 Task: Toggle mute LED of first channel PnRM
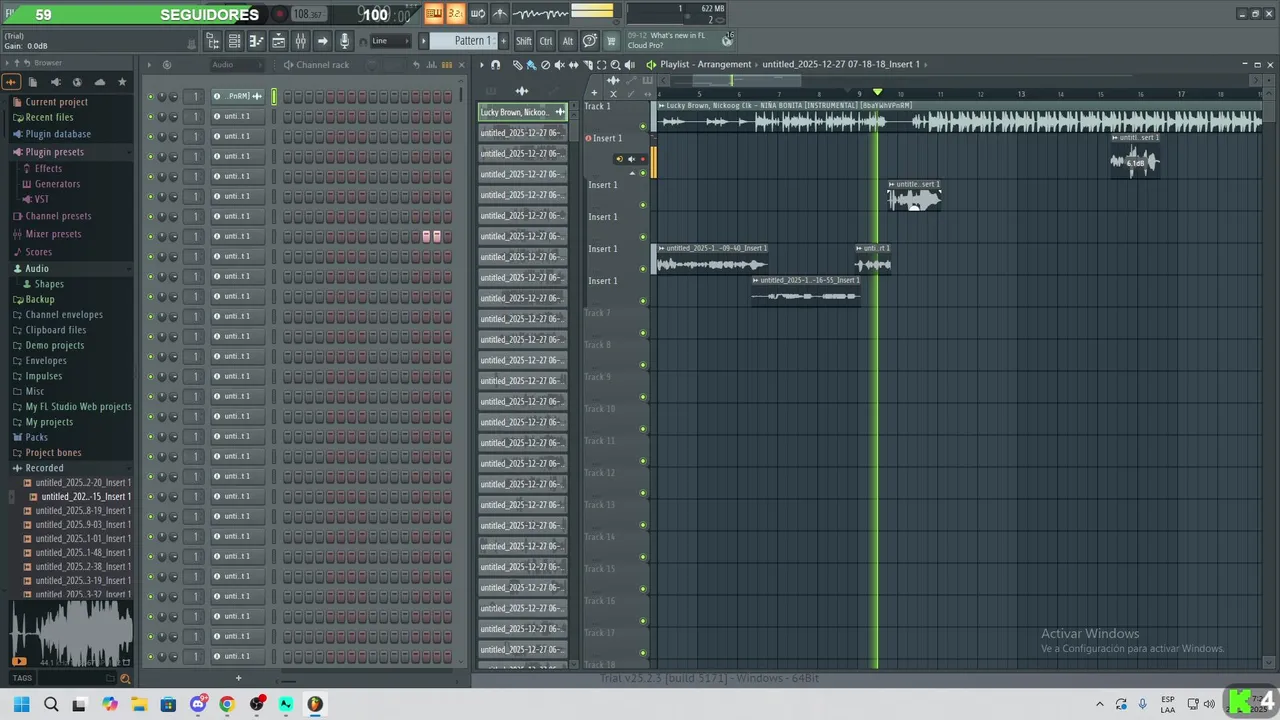point(151,97)
